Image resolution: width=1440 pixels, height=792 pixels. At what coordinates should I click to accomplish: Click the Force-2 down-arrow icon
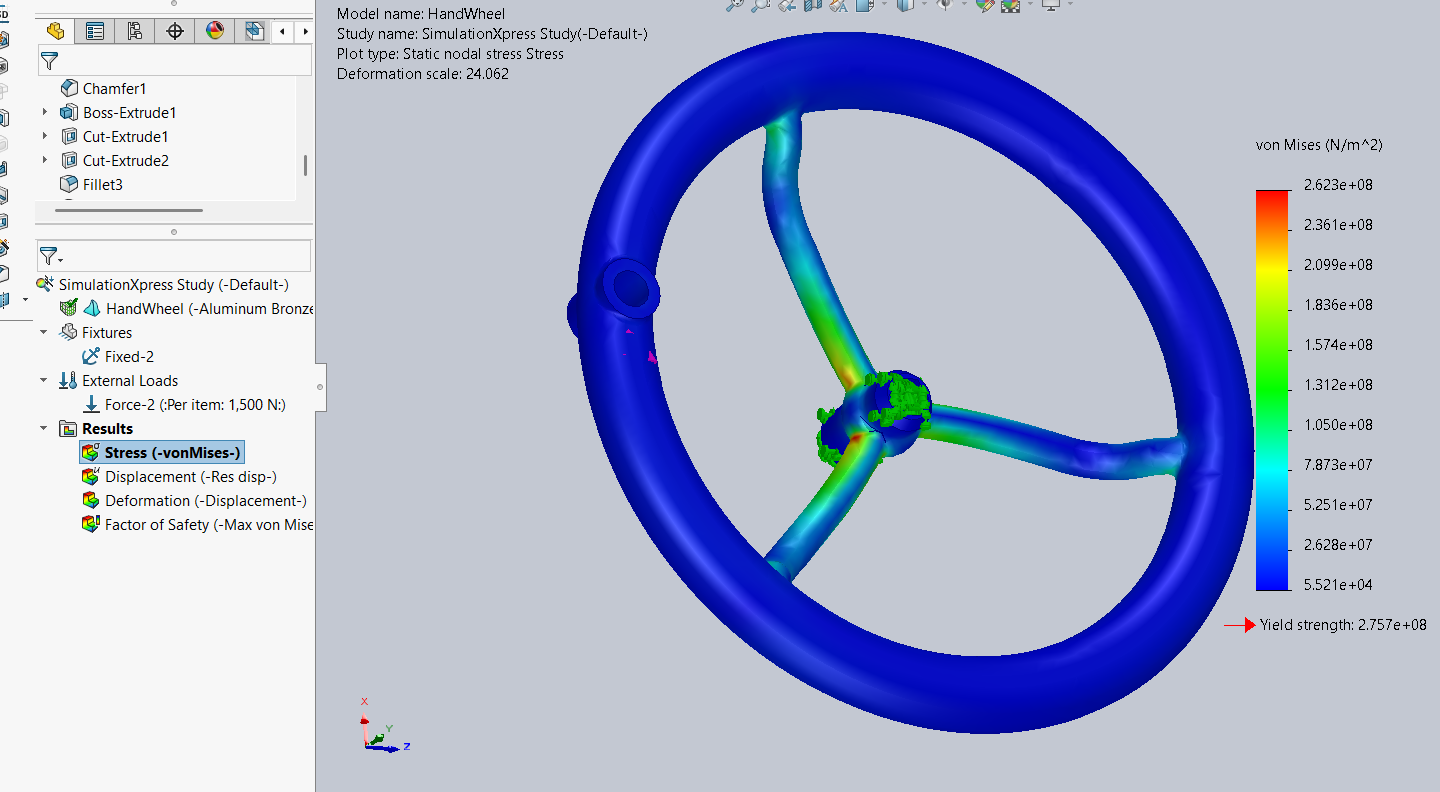(x=90, y=404)
